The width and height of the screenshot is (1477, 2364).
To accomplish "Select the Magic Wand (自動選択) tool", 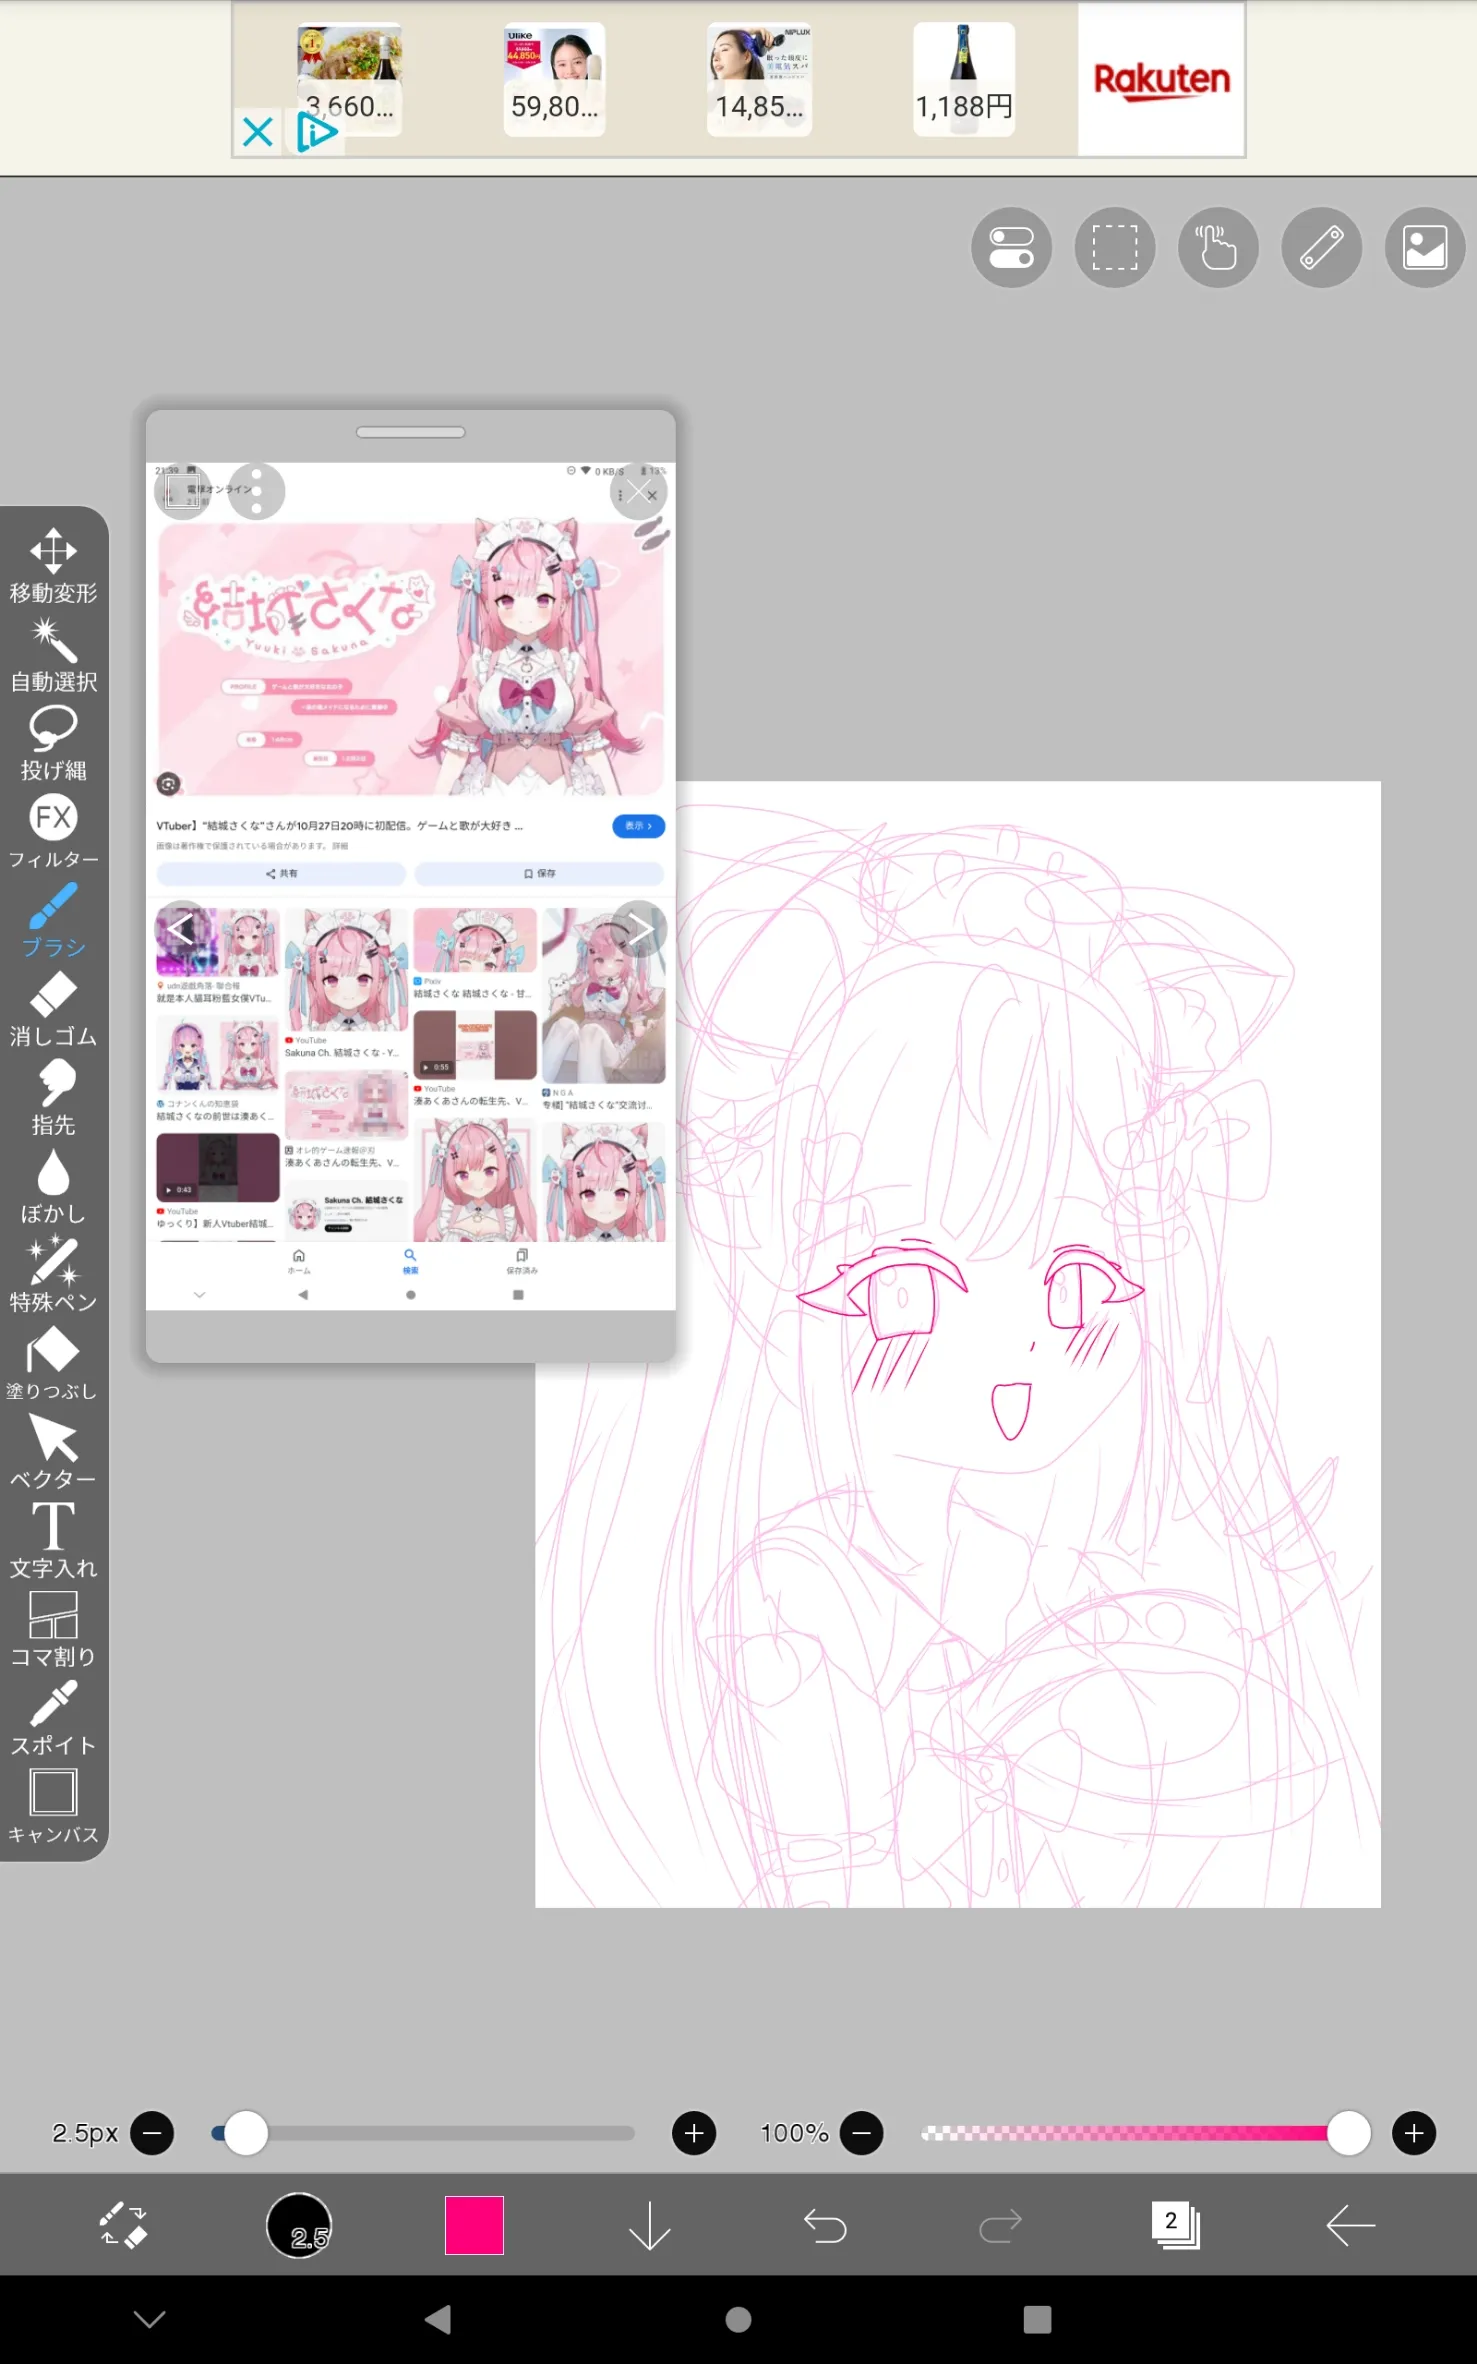I will [x=53, y=655].
